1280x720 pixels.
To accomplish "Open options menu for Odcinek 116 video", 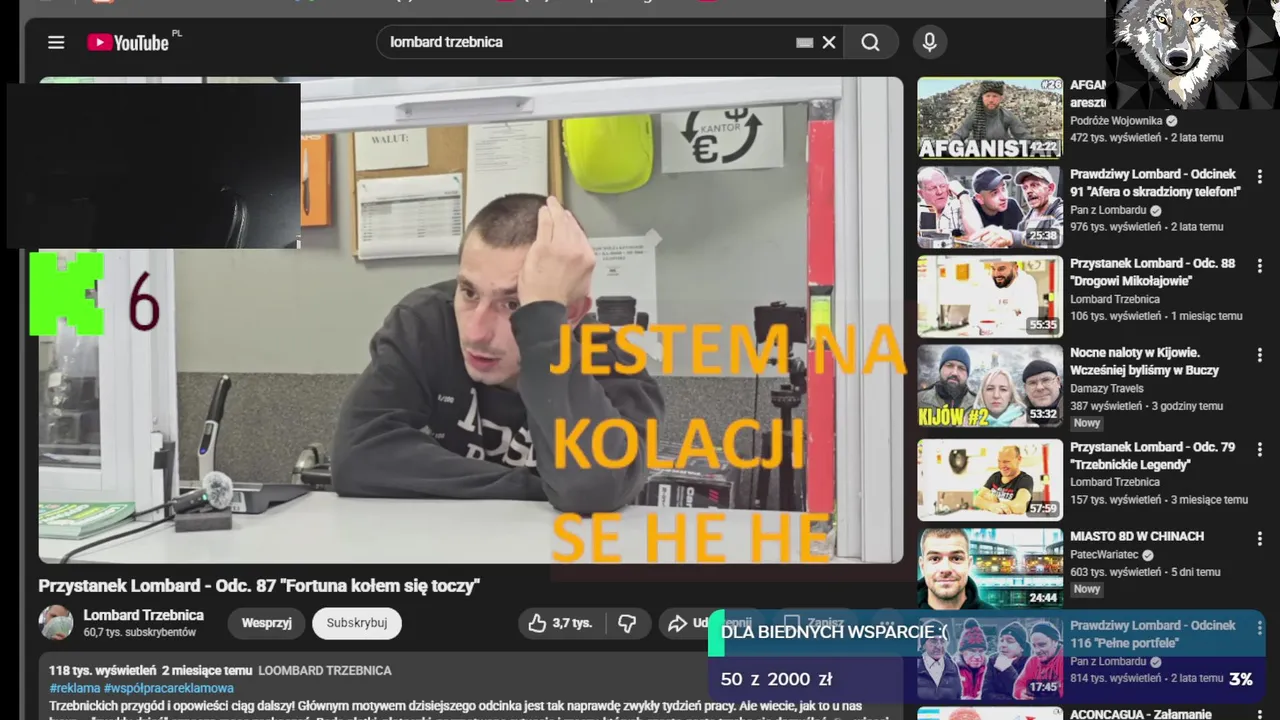I will click(1260, 627).
